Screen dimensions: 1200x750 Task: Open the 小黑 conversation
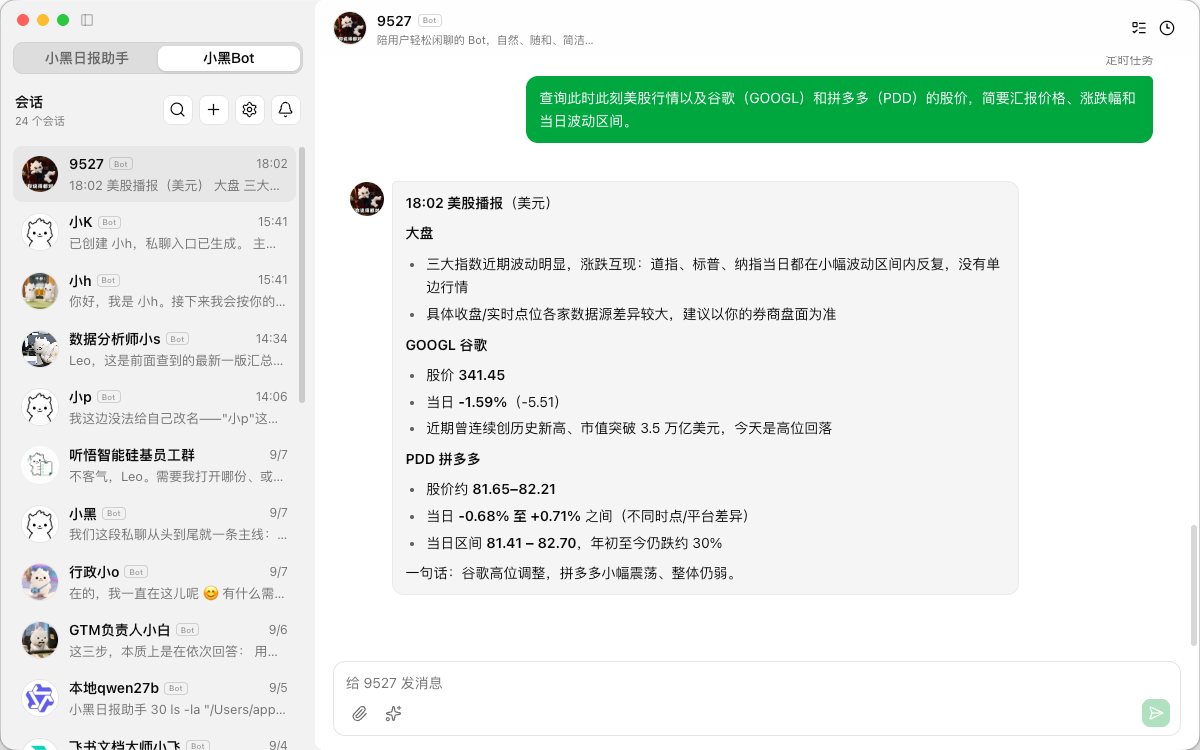(x=155, y=524)
